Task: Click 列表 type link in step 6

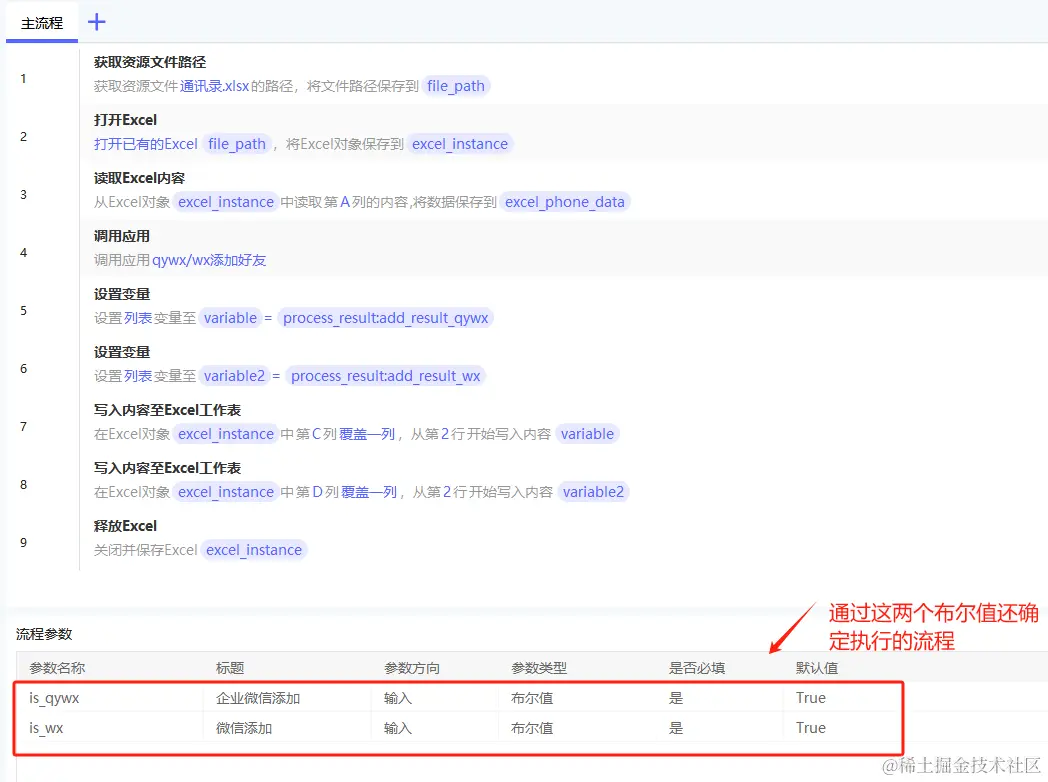Action: 138,376
